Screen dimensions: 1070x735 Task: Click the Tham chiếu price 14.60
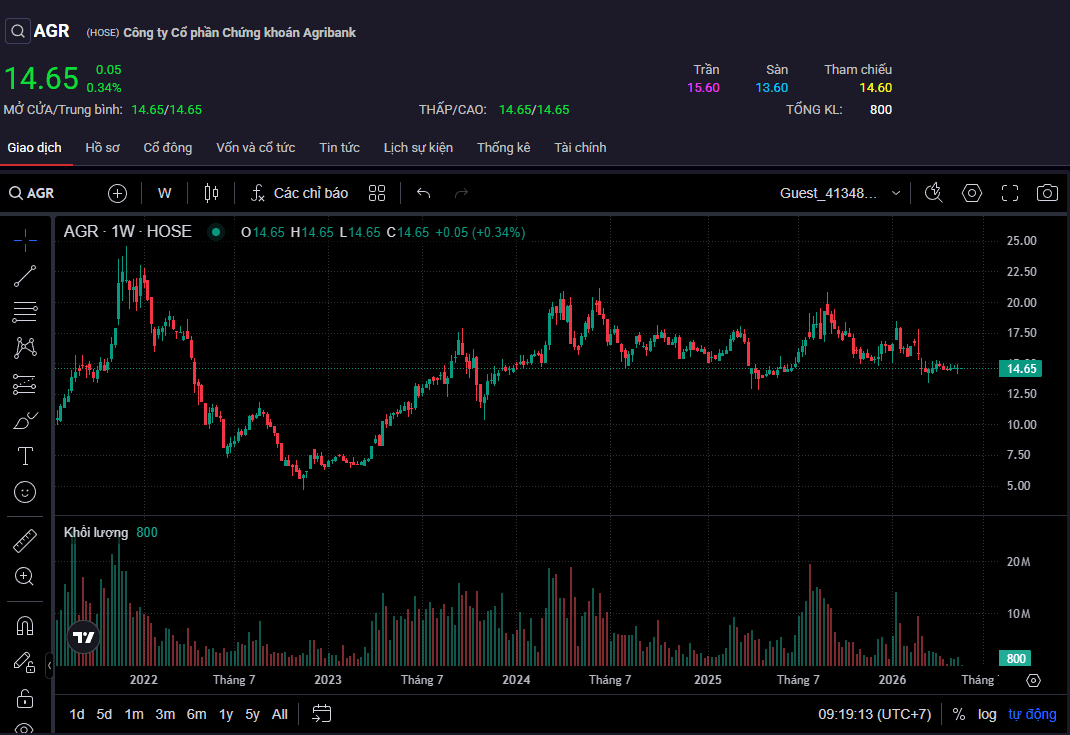pos(876,87)
